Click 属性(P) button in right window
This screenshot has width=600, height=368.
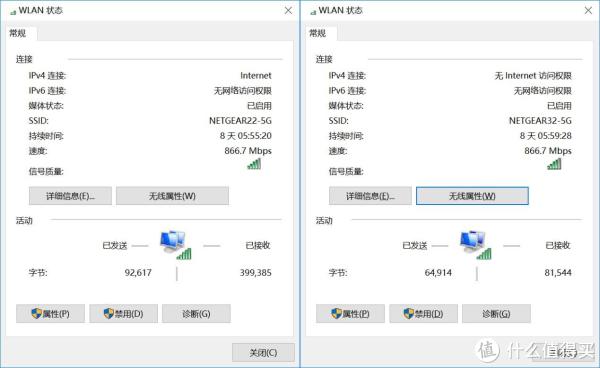click(x=351, y=314)
